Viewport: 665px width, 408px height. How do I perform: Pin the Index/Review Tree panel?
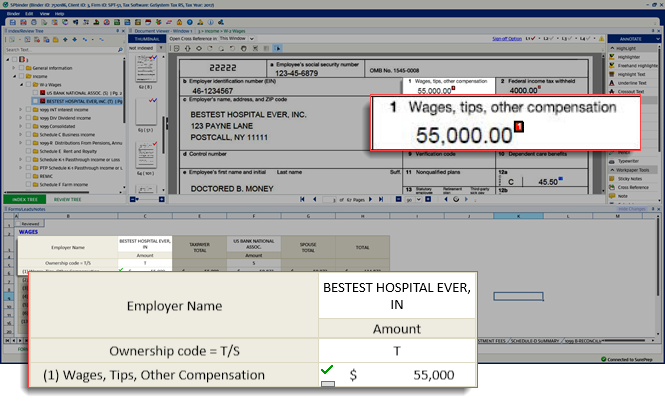[x=117, y=31]
